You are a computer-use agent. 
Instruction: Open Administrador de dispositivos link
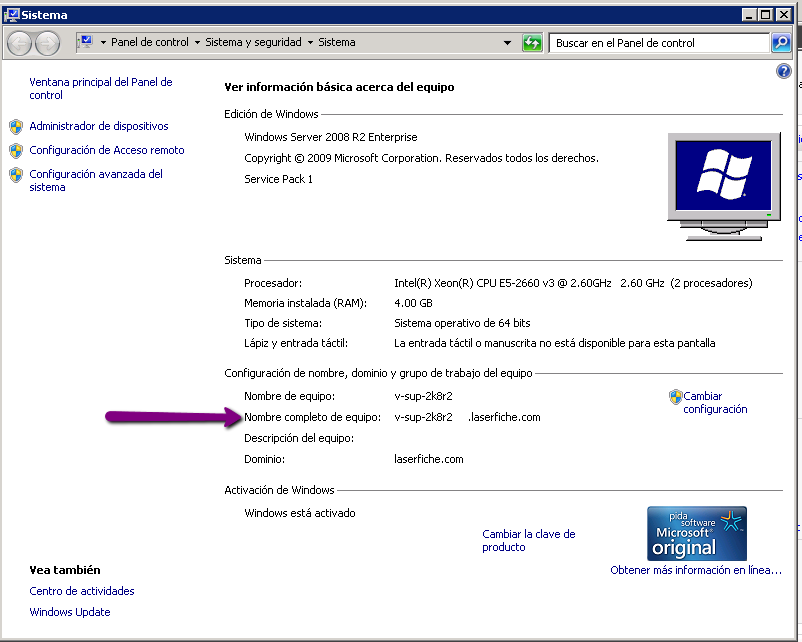(x=99, y=126)
